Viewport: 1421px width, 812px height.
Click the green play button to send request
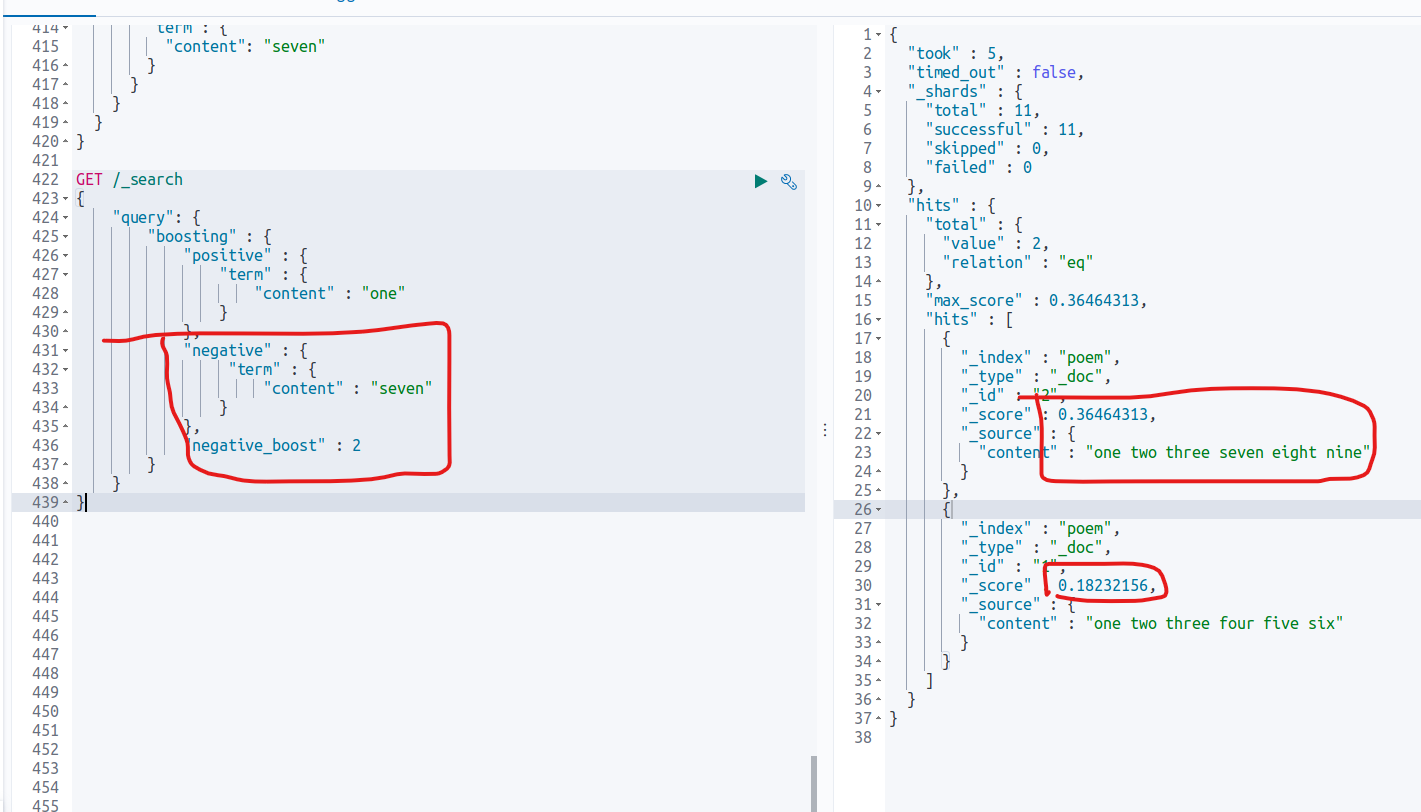pos(761,181)
